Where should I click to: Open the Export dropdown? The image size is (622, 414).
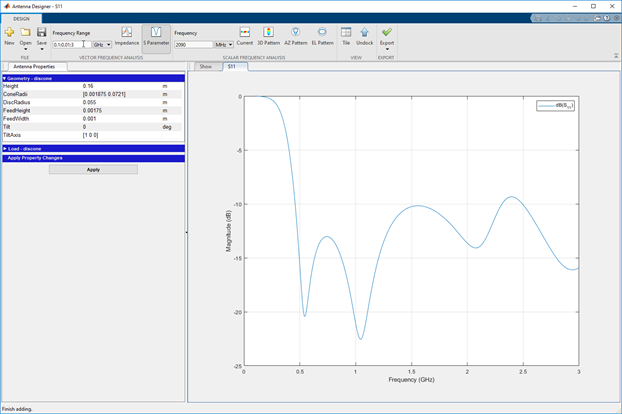pyautogui.click(x=387, y=48)
